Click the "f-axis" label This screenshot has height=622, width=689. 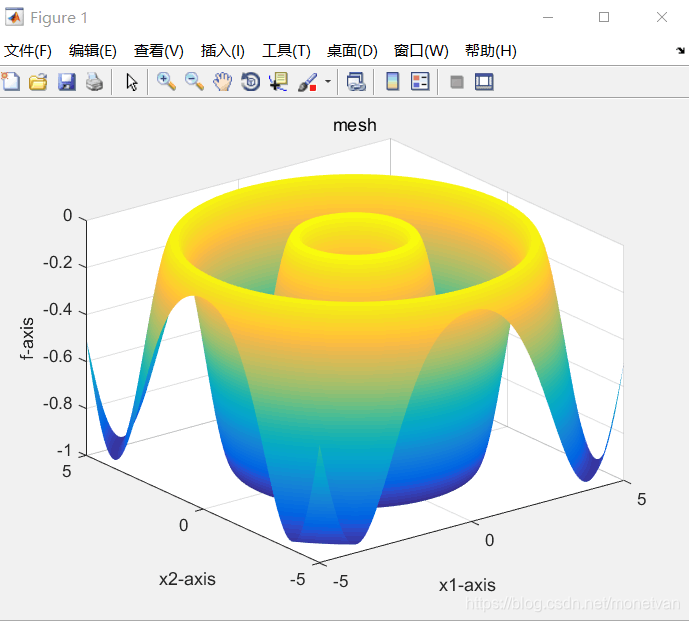(x=27, y=339)
